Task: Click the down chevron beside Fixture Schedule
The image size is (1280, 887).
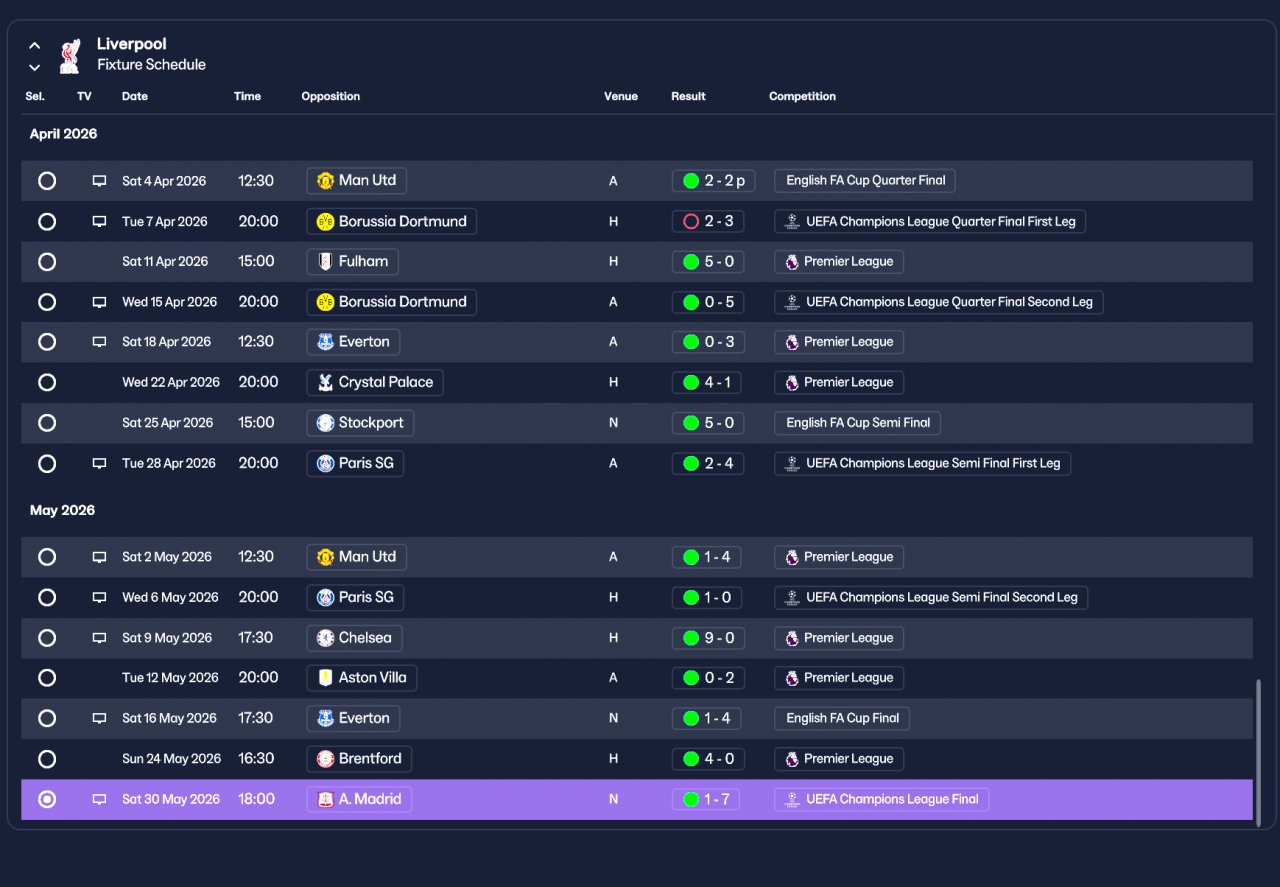Action: [x=35, y=68]
